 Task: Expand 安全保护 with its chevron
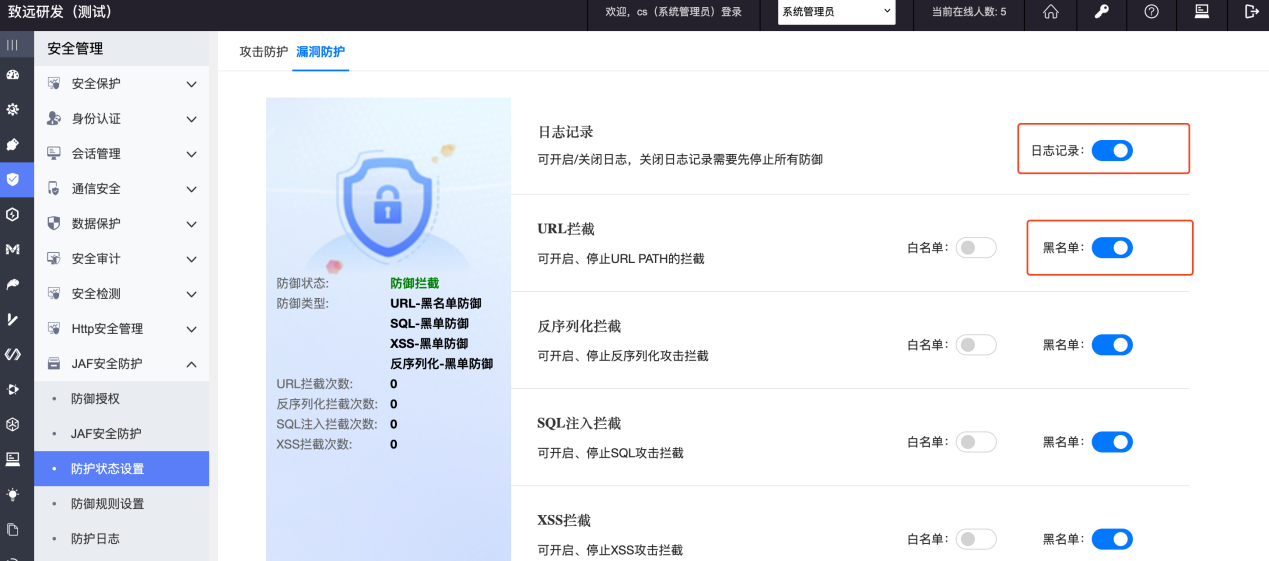[191, 84]
